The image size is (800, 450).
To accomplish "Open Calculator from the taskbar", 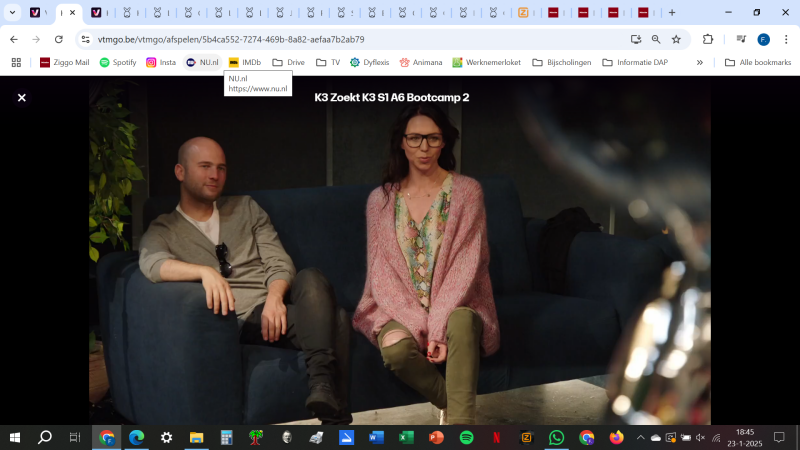I will pos(227,437).
